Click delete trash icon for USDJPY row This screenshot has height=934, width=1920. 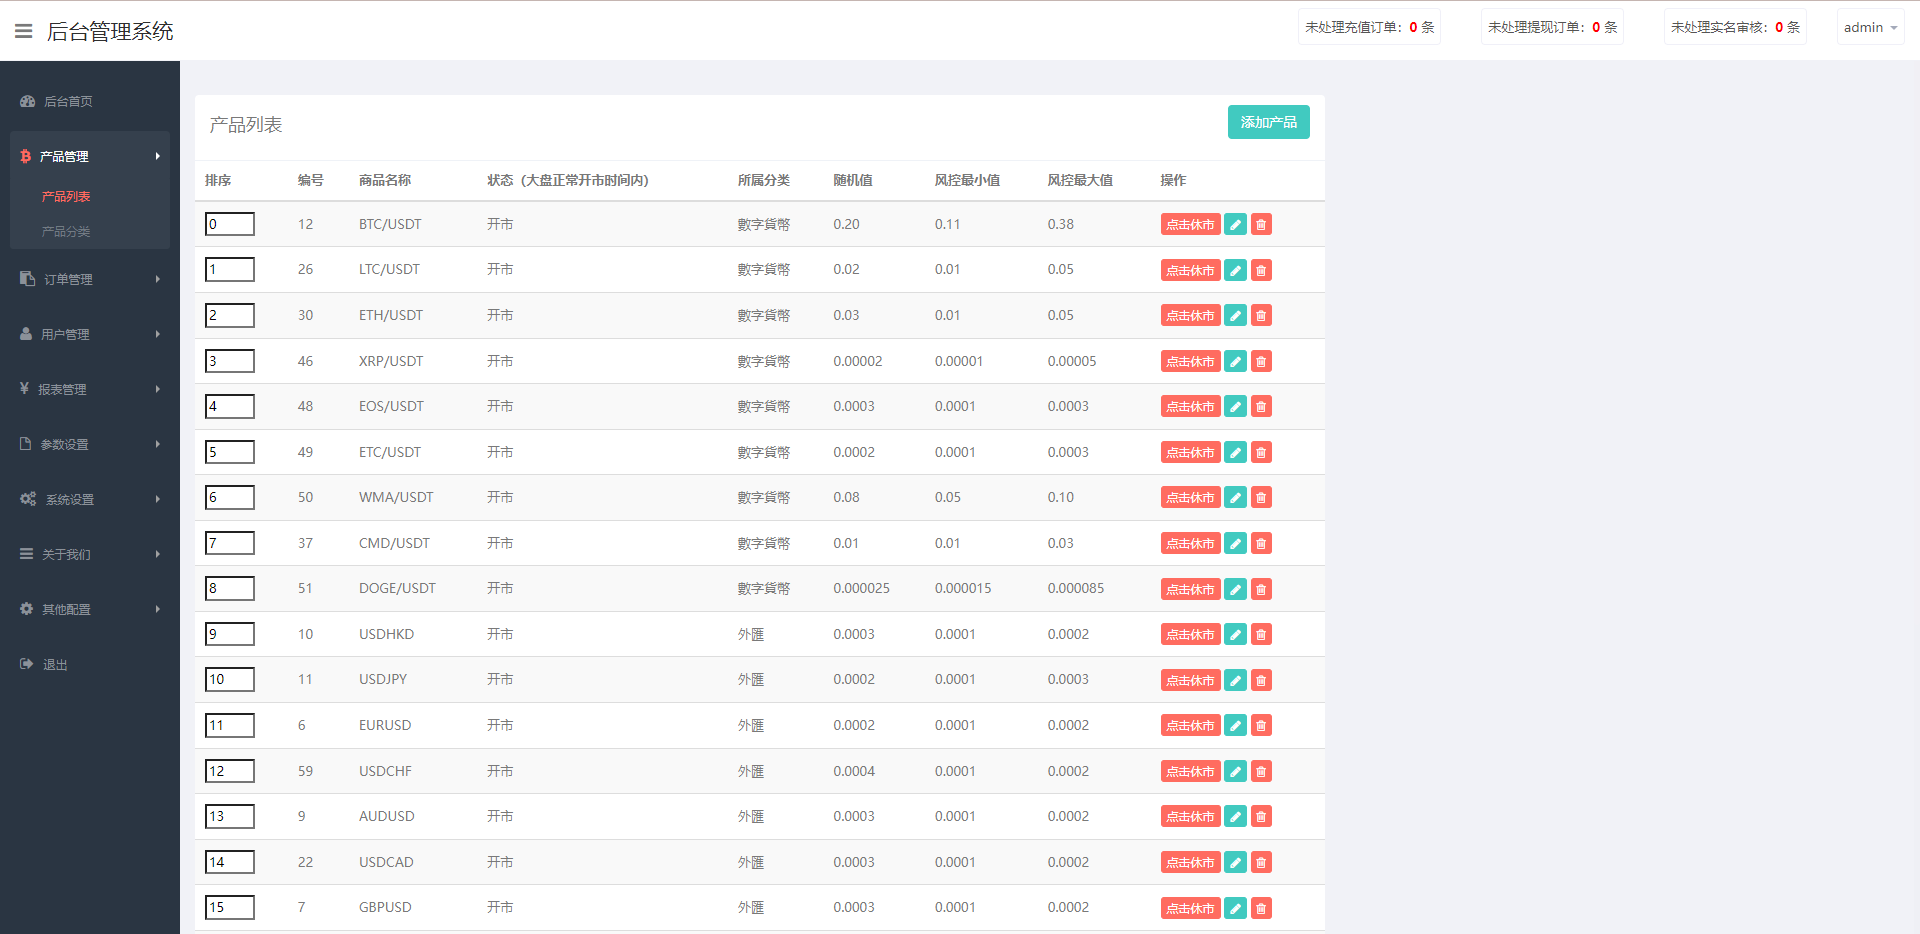(1261, 680)
